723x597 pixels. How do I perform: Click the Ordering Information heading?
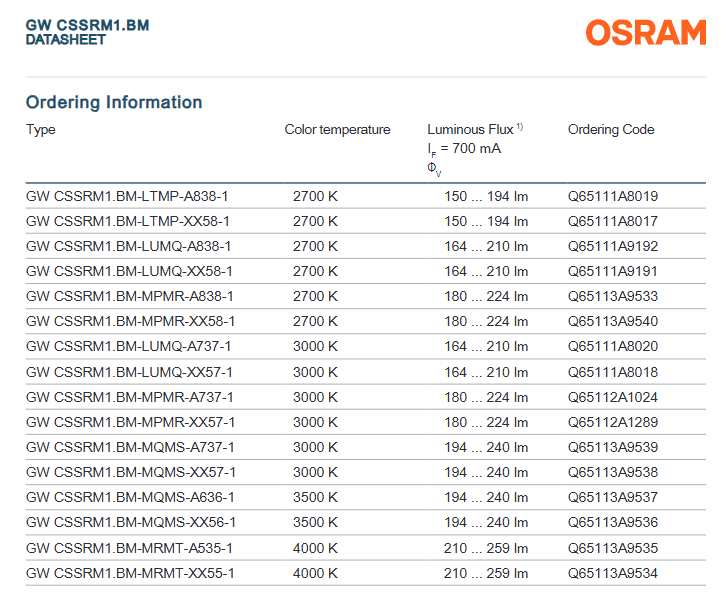click(x=114, y=102)
